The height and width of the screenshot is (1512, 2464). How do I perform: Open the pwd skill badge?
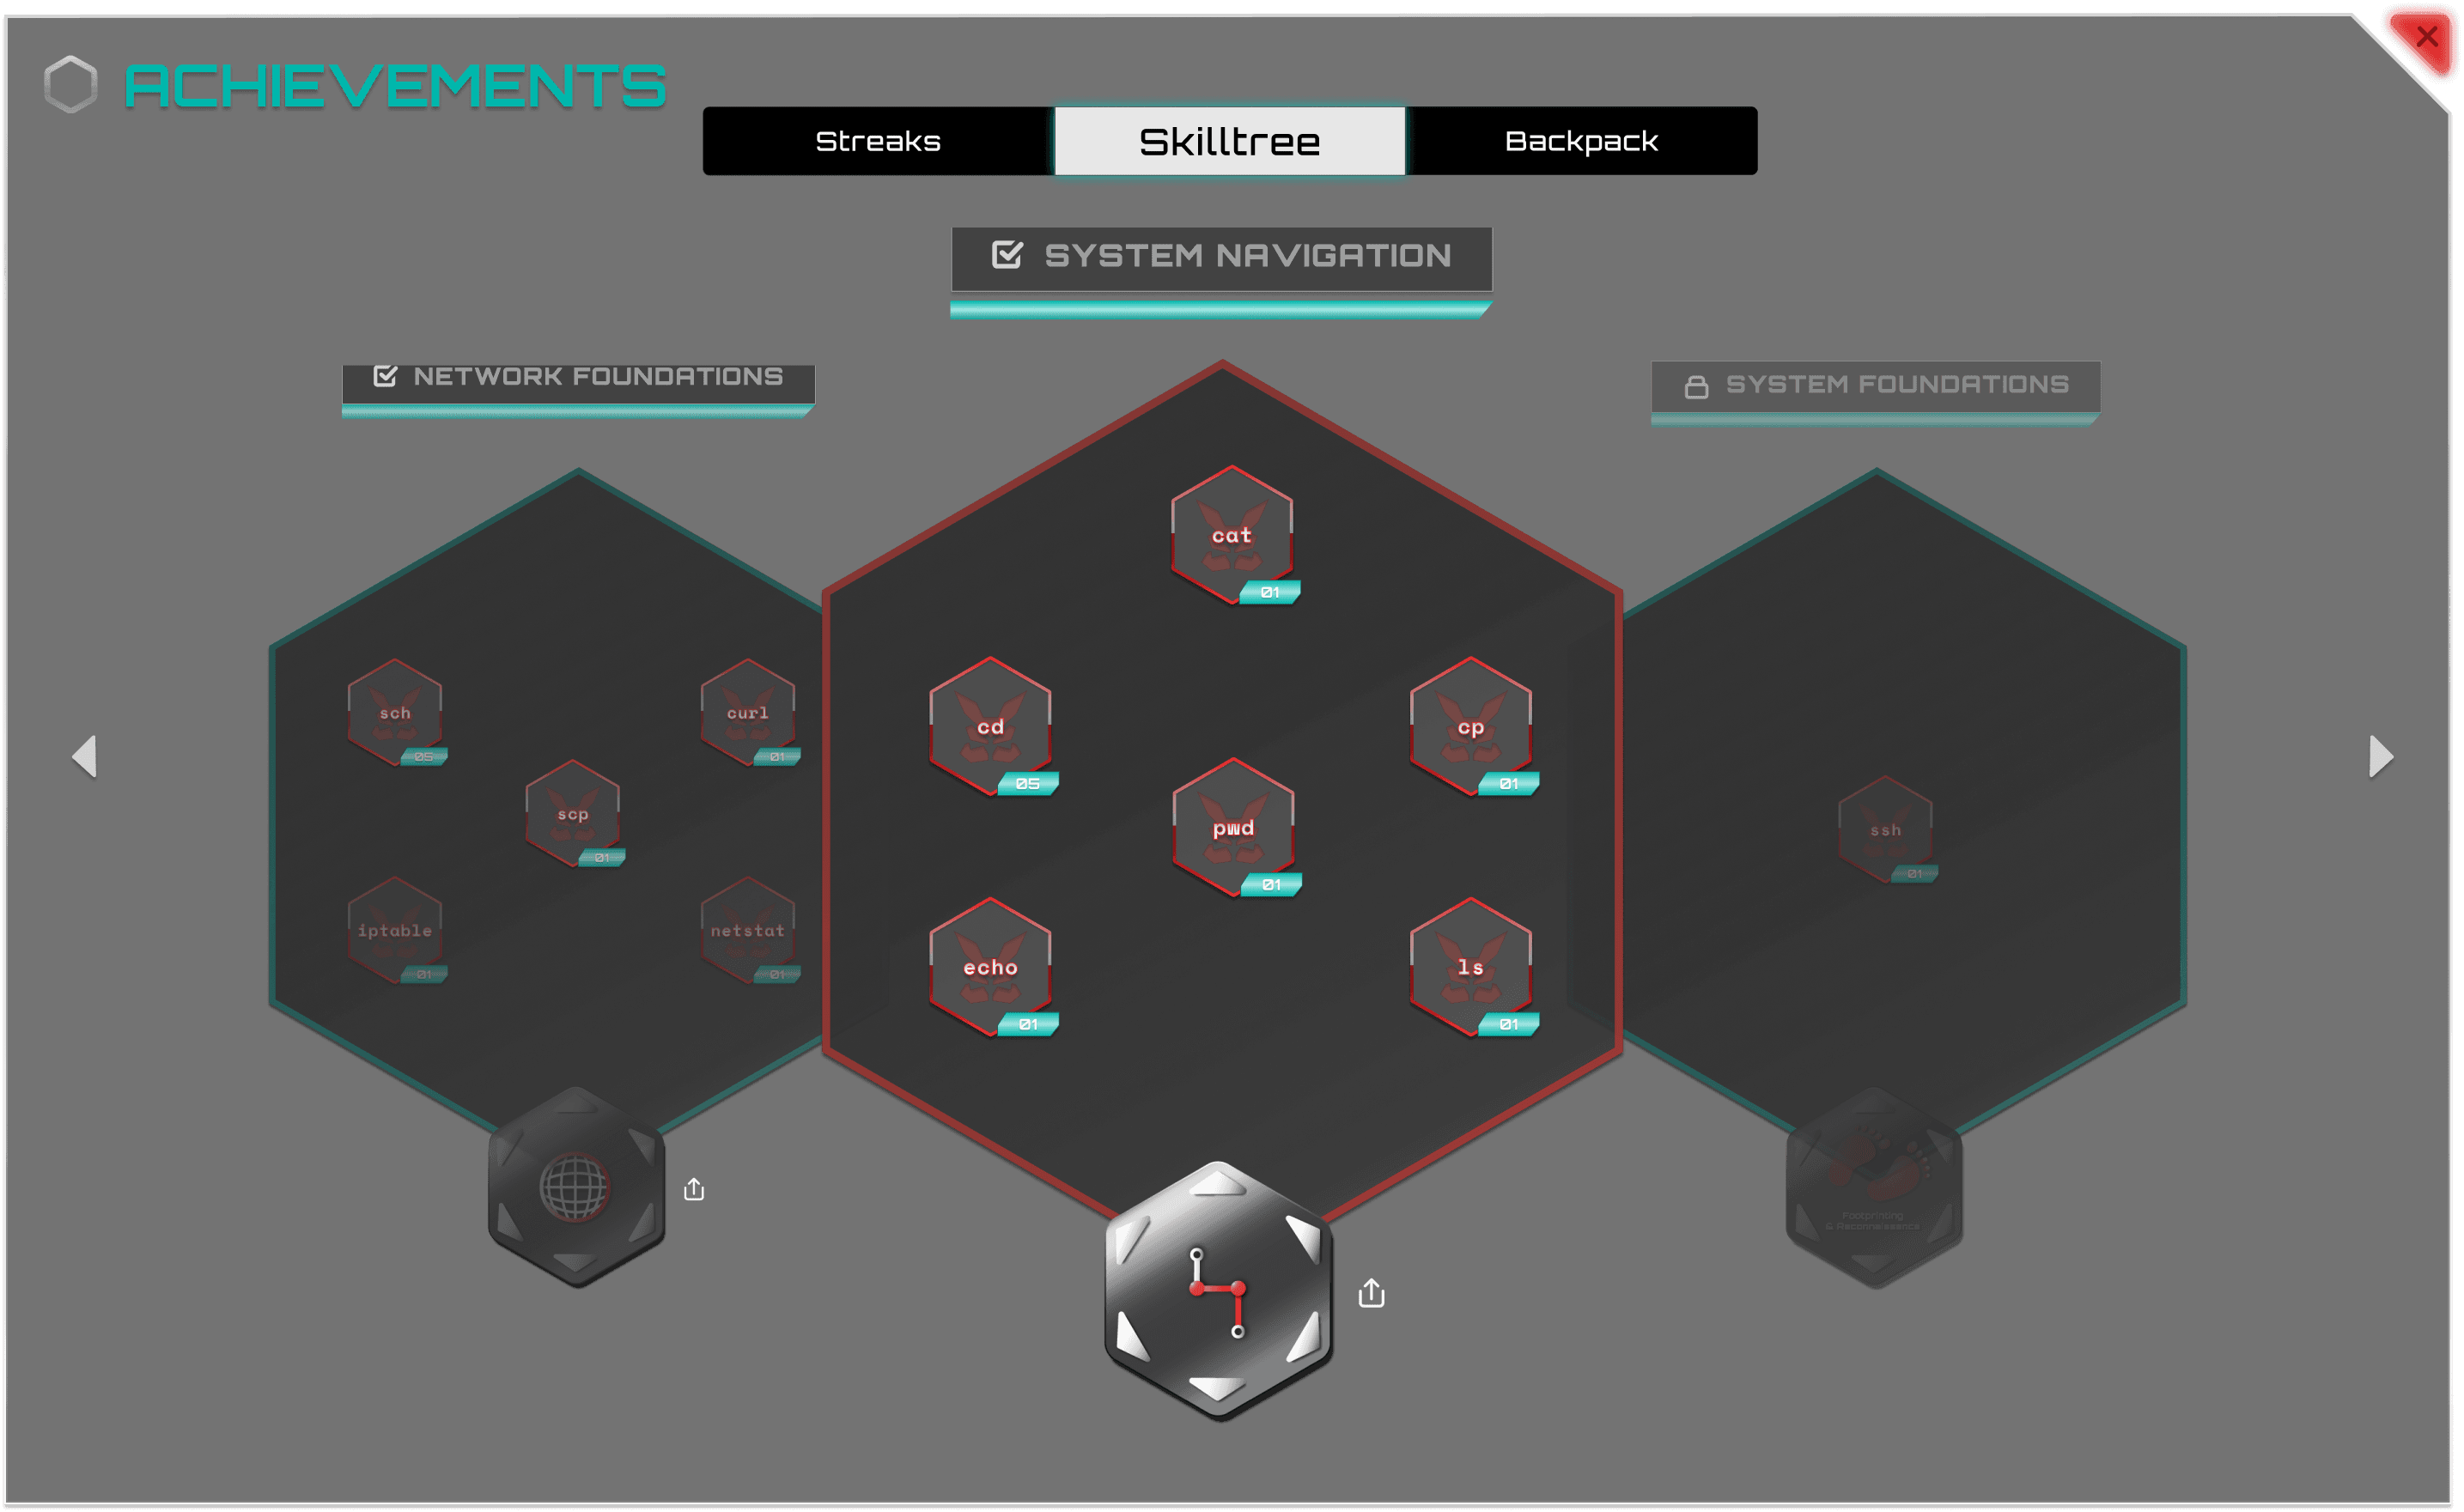point(1233,828)
